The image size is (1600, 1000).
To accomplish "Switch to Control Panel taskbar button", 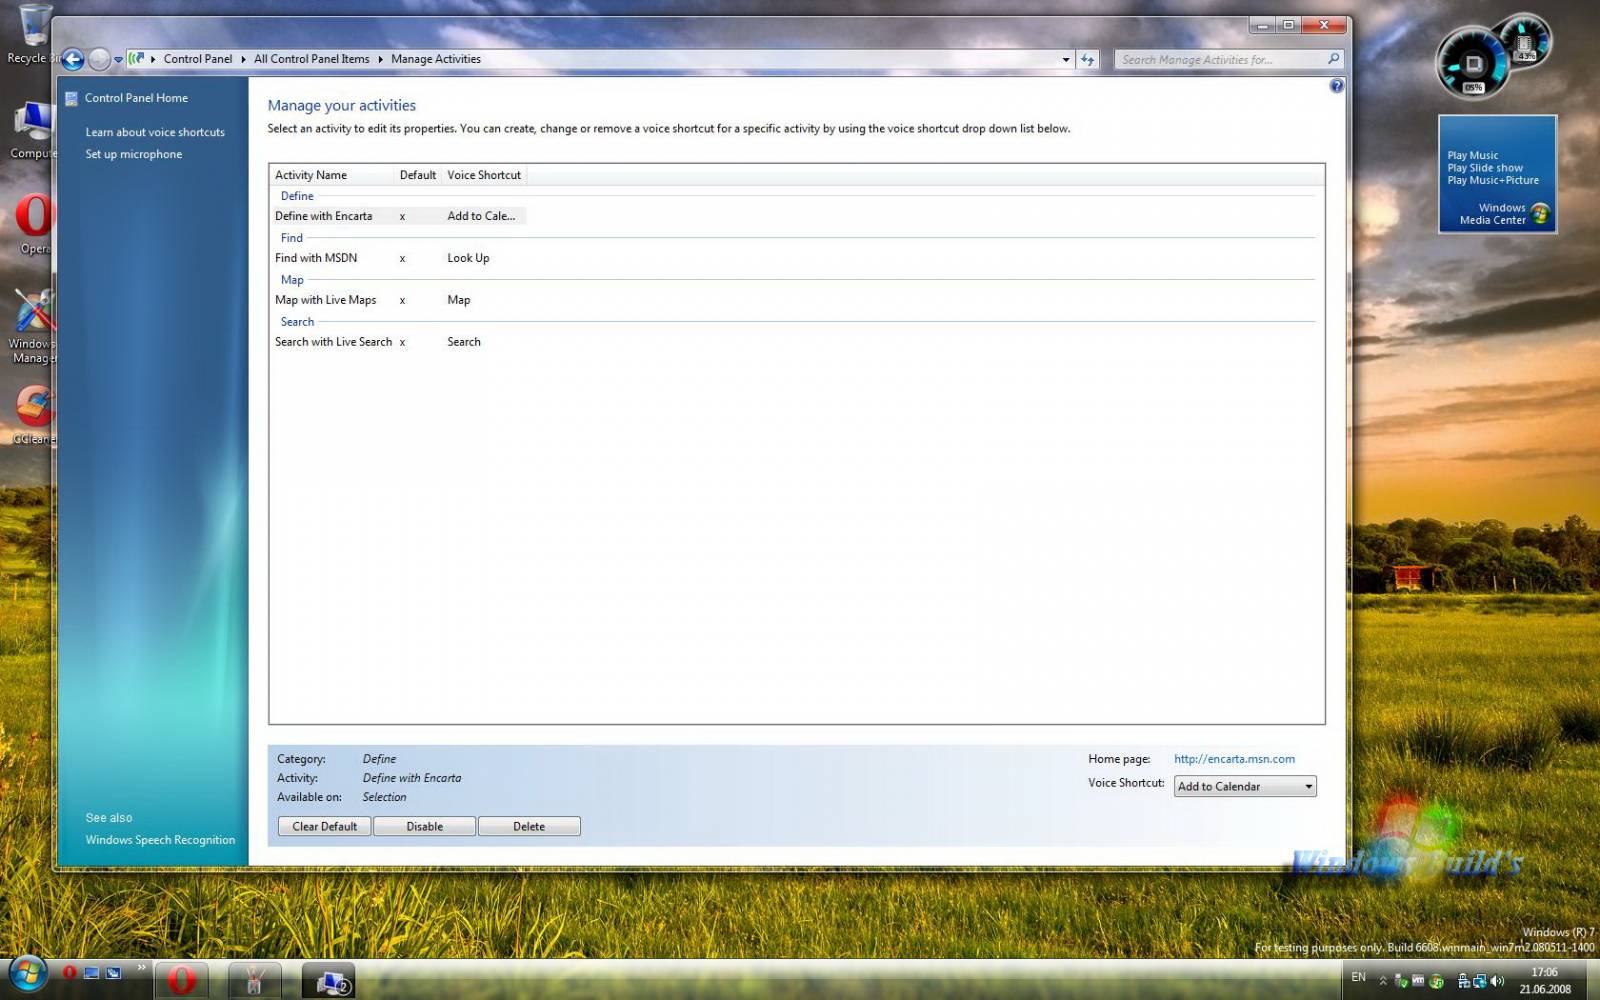I will coord(328,981).
